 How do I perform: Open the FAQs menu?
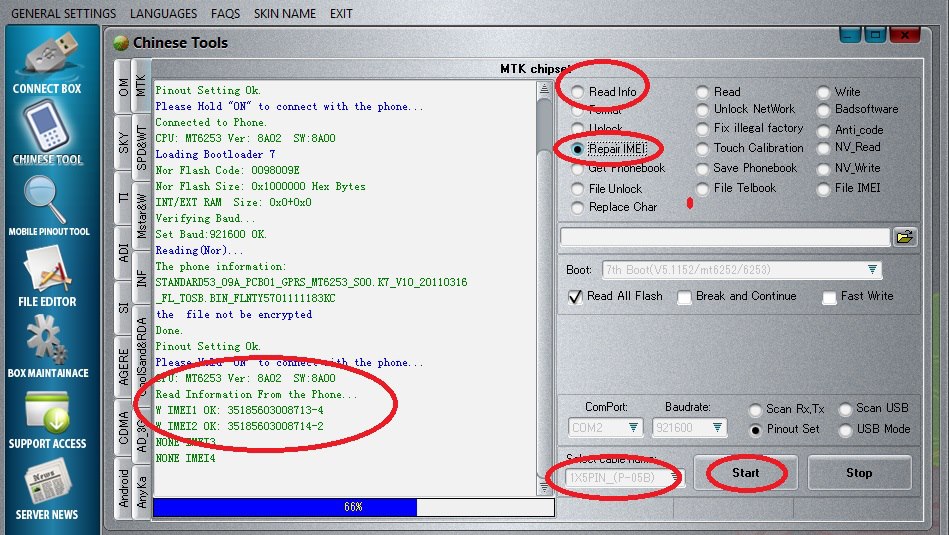pyautogui.click(x=225, y=13)
